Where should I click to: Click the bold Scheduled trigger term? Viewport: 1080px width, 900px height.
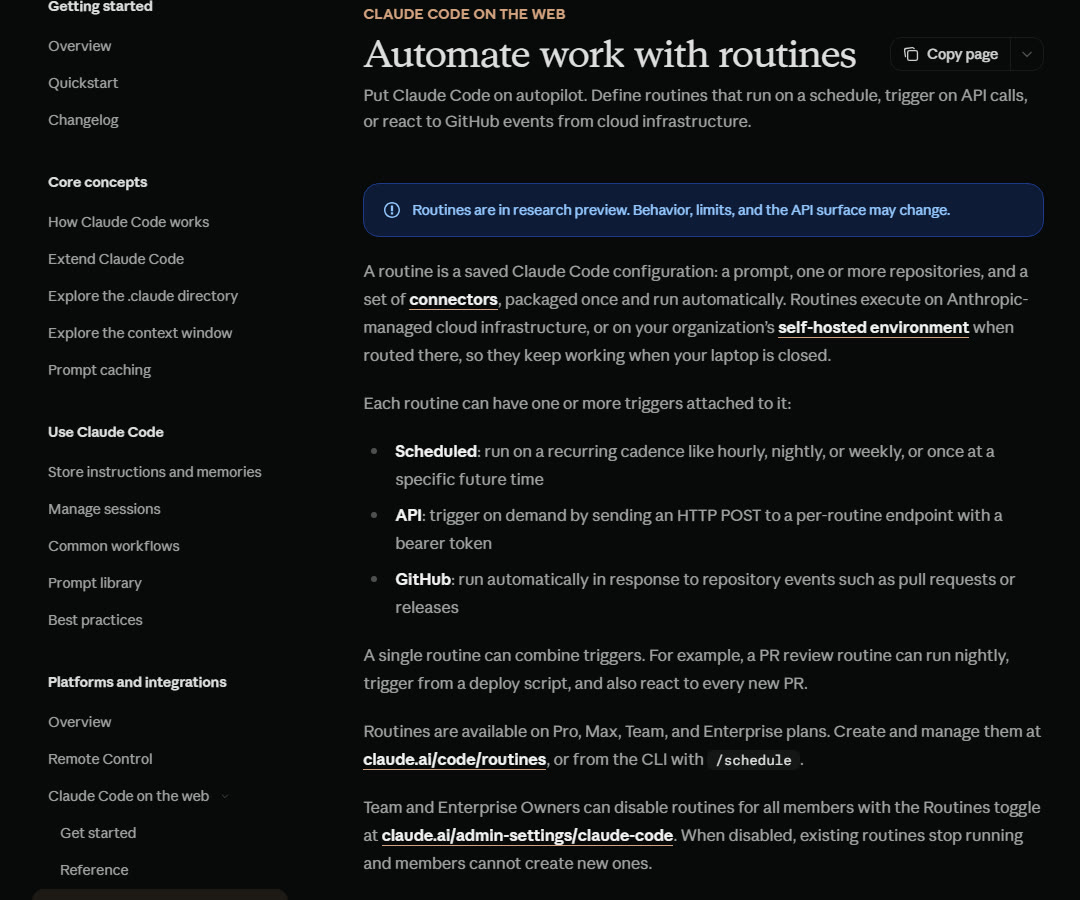point(435,452)
